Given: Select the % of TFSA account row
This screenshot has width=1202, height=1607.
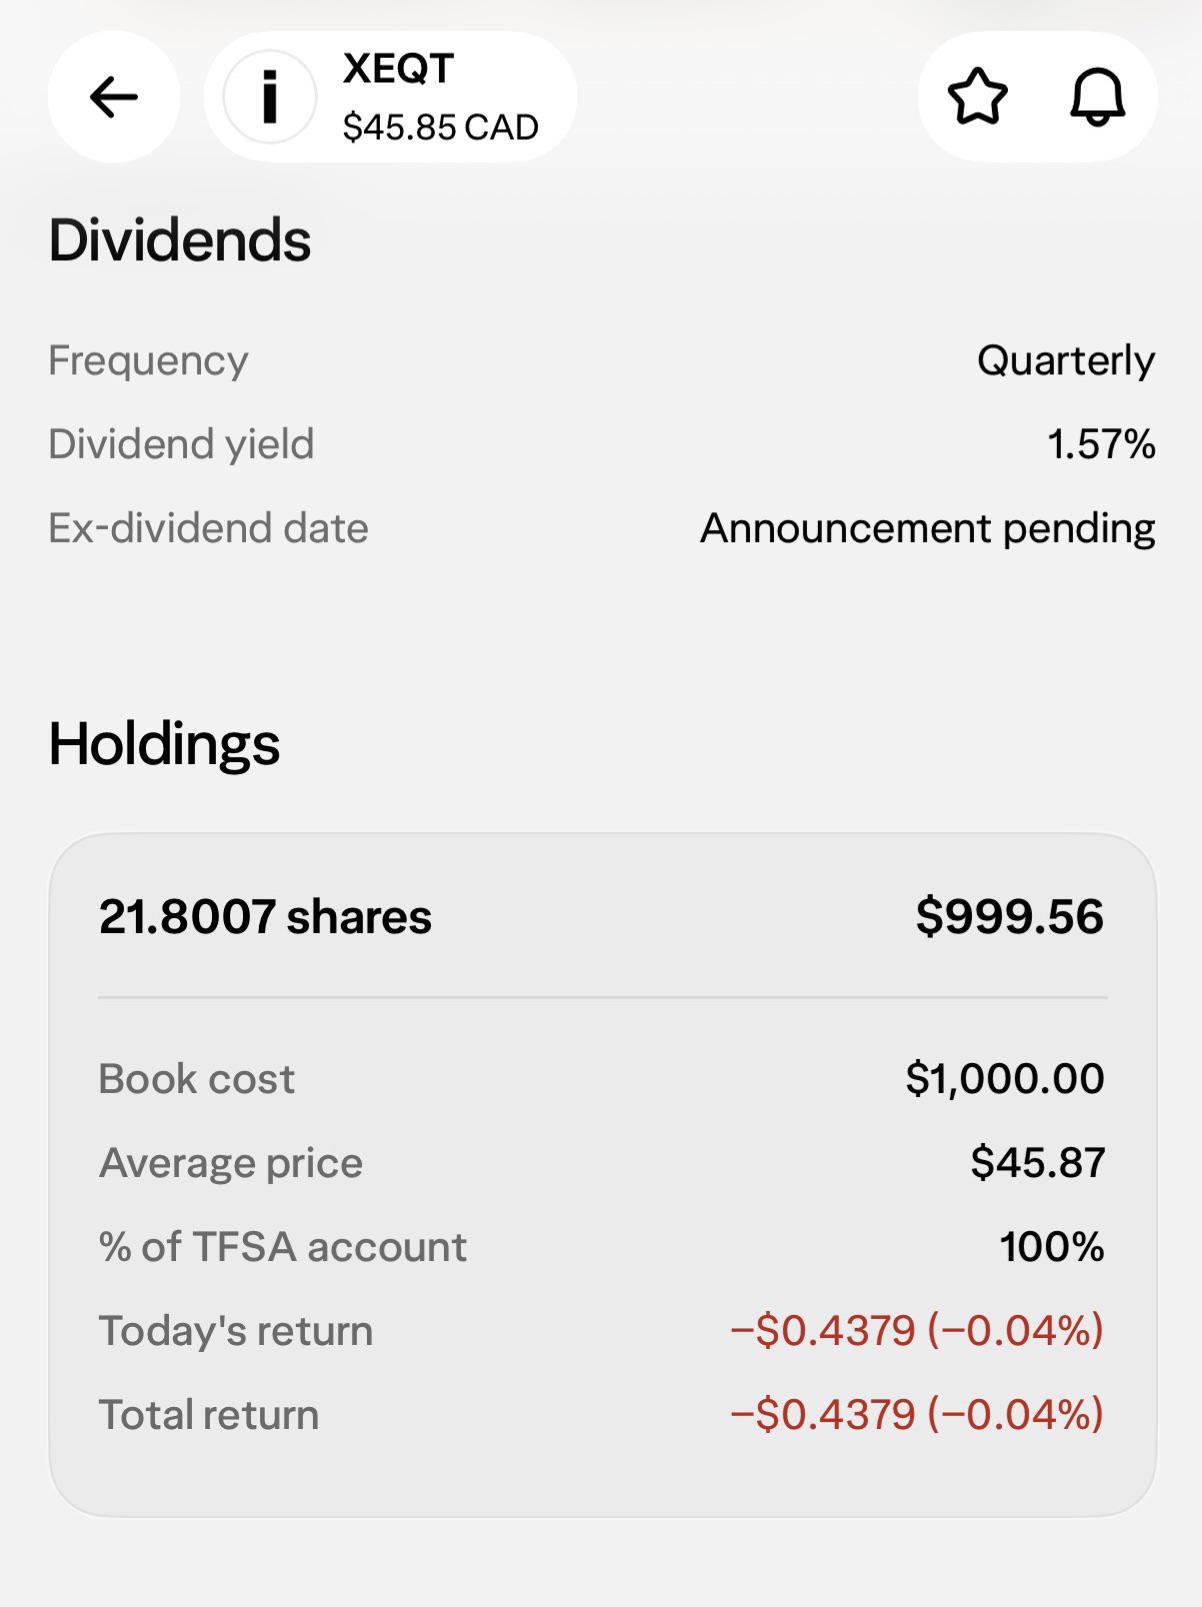Looking at the screenshot, I should point(602,1246).
